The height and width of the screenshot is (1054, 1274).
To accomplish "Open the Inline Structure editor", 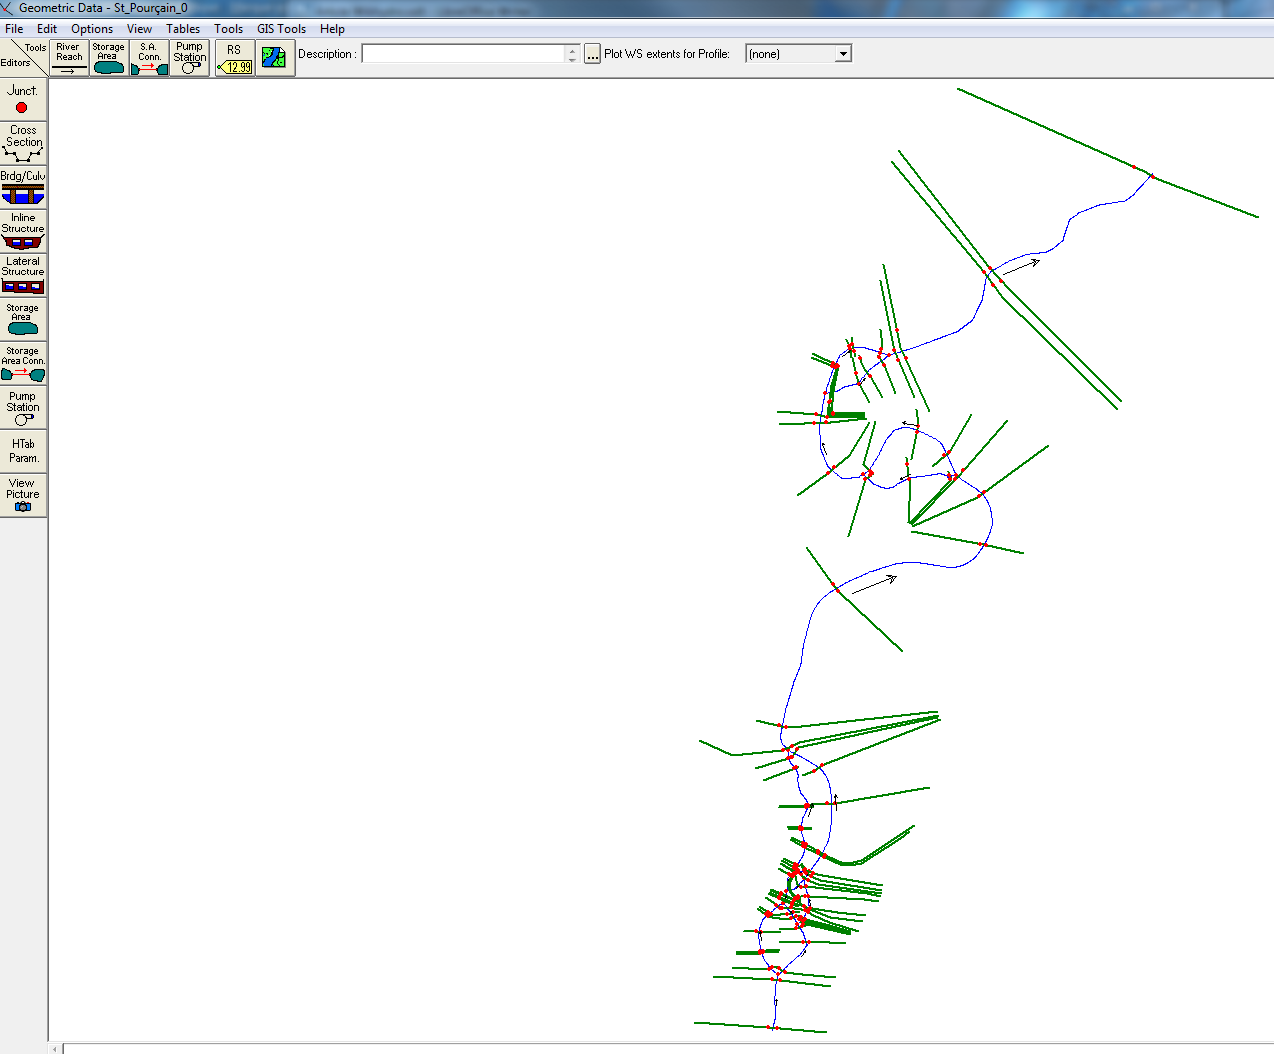I will click(23, 230).
